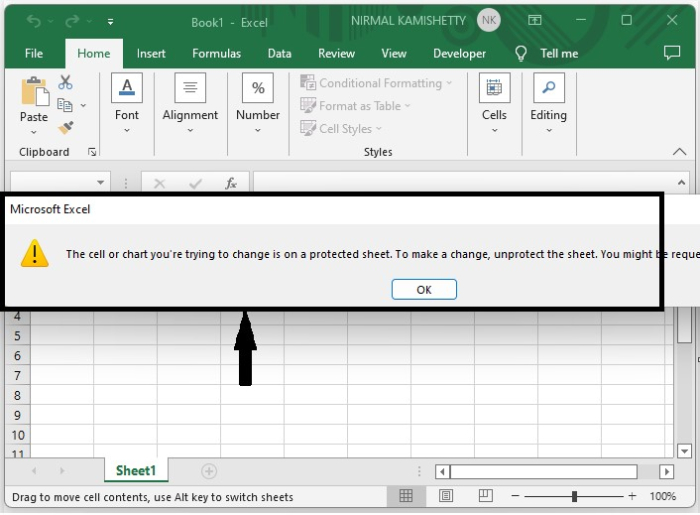The image size is (700, 515).
Task: Click the Redo arrow icon
Action: click(x=72, y=21)
